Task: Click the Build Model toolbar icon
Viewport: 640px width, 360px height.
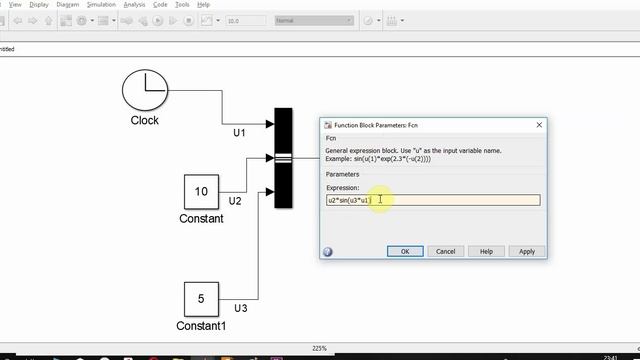Action: pyautogui.click(x=392, y=20)
